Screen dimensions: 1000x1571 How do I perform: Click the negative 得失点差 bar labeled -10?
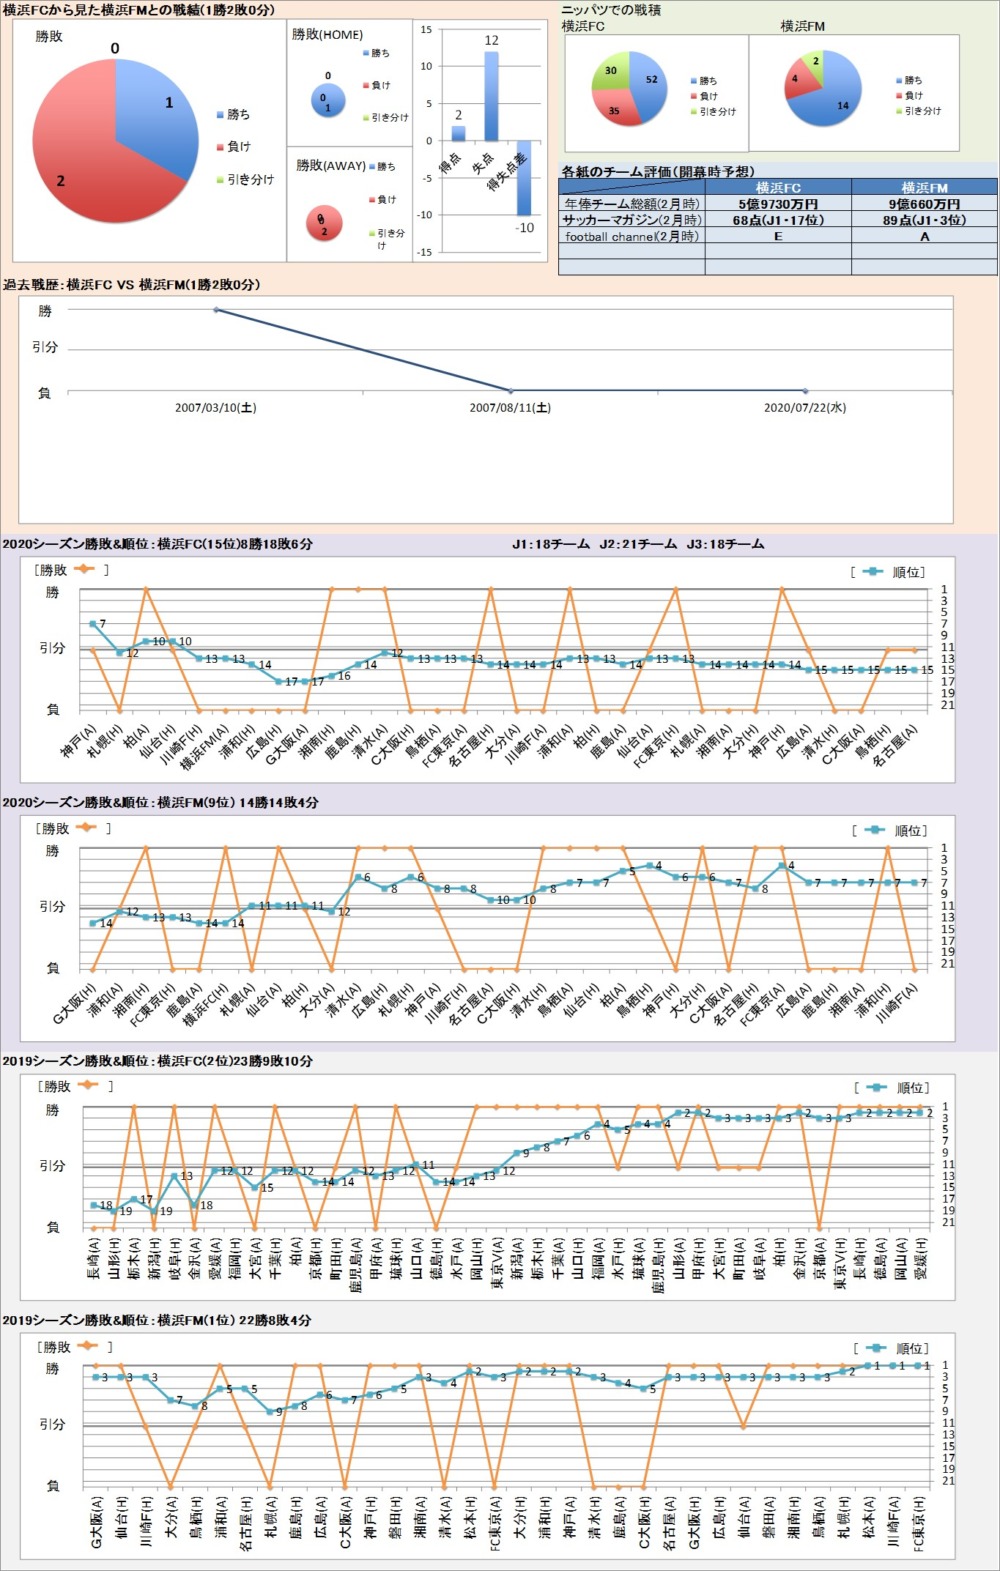[x=524, y=178]
